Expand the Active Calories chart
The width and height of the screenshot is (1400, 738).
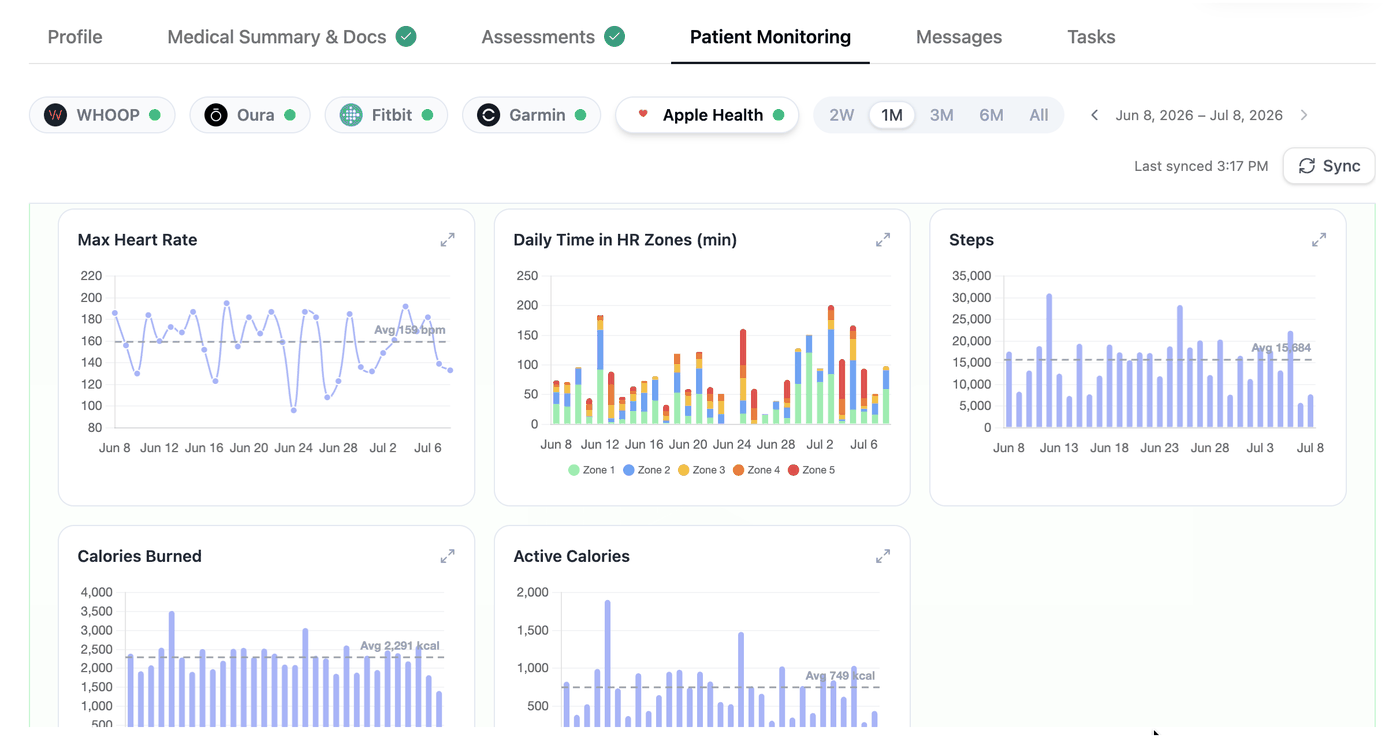click(883, 556)
